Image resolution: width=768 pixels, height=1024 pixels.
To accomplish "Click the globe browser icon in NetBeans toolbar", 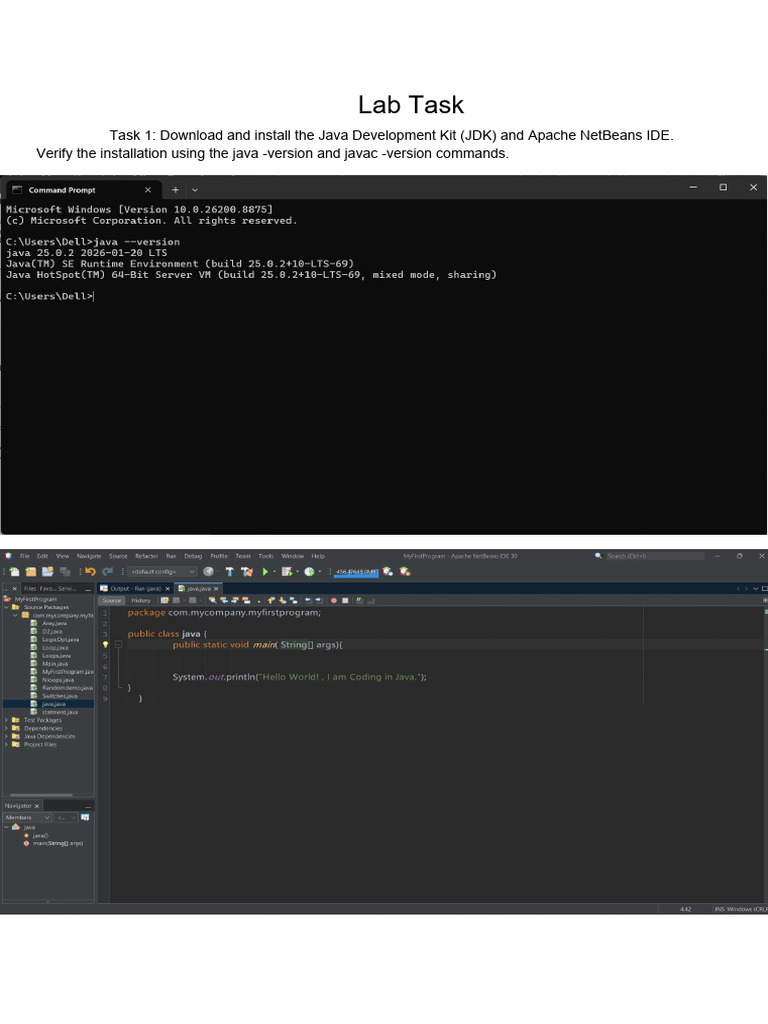I will tap(208, 571).
